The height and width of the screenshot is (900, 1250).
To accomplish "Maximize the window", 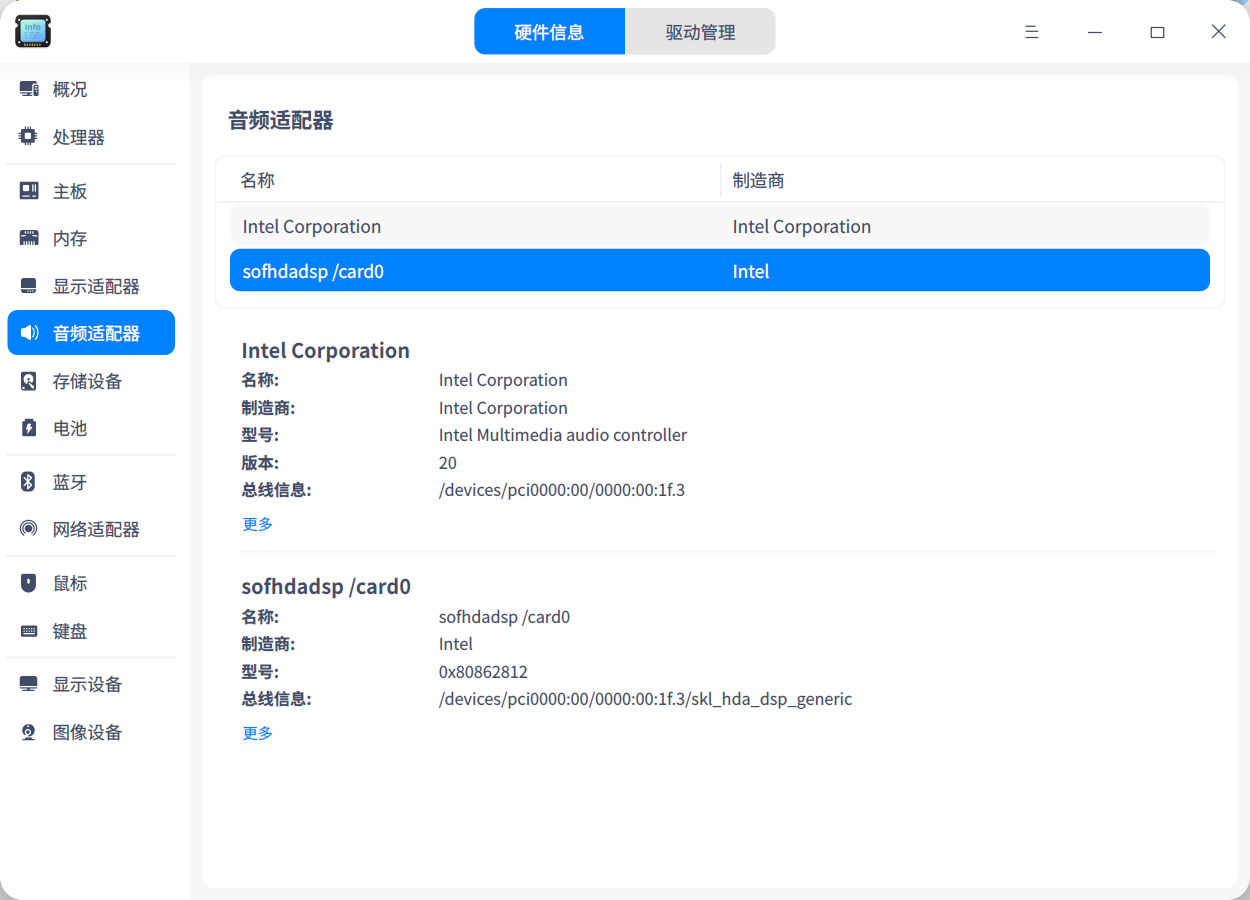I will [1157, 32].
